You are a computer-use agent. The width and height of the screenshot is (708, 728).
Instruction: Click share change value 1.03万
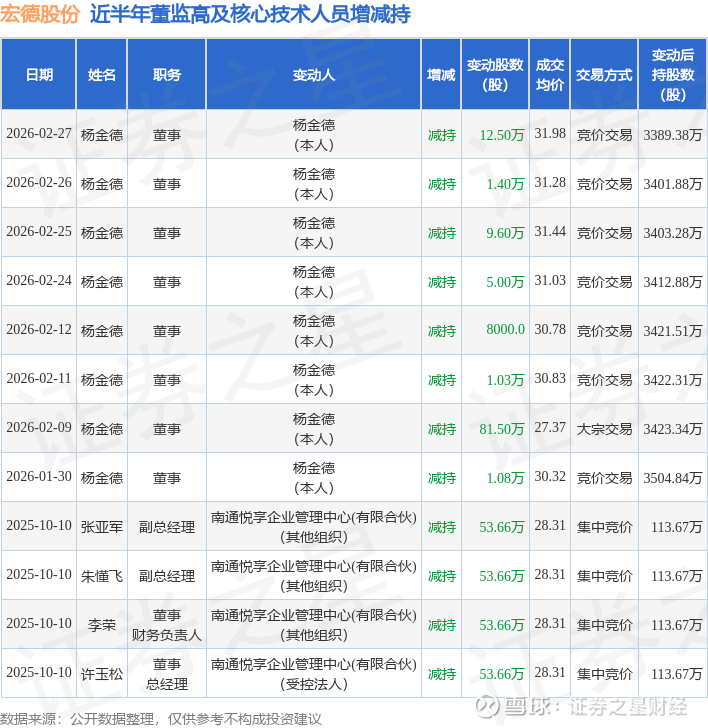coord(505,380)
